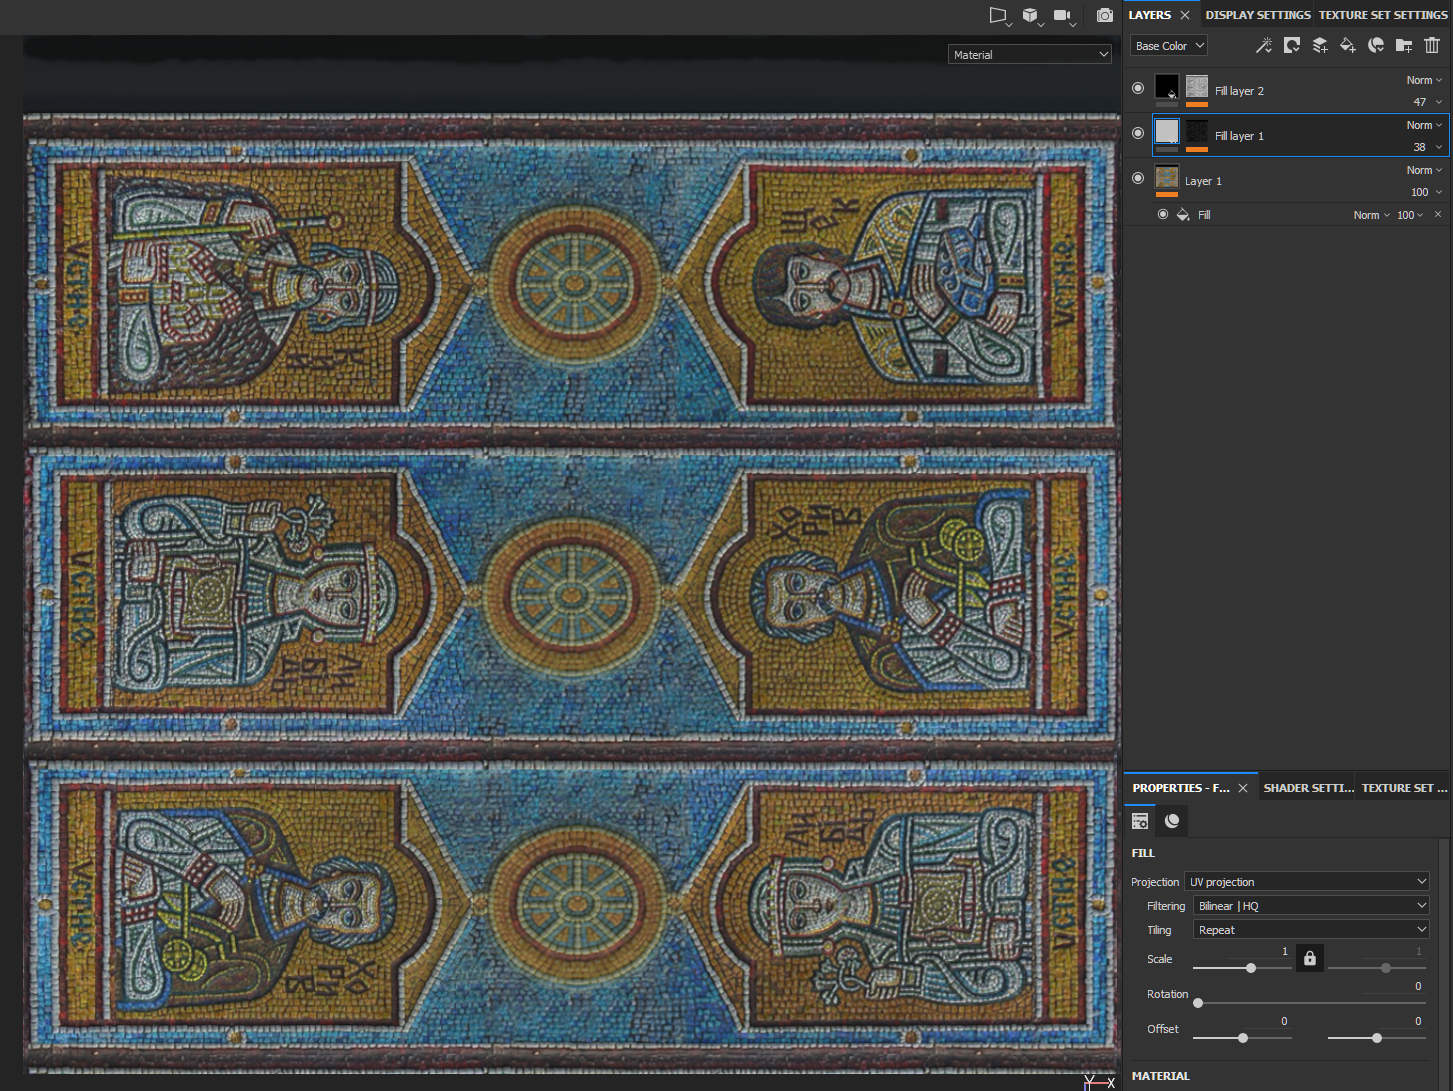
Task: Add a new fill layer
Action: pyautogui.click(x=1348, y=45)
